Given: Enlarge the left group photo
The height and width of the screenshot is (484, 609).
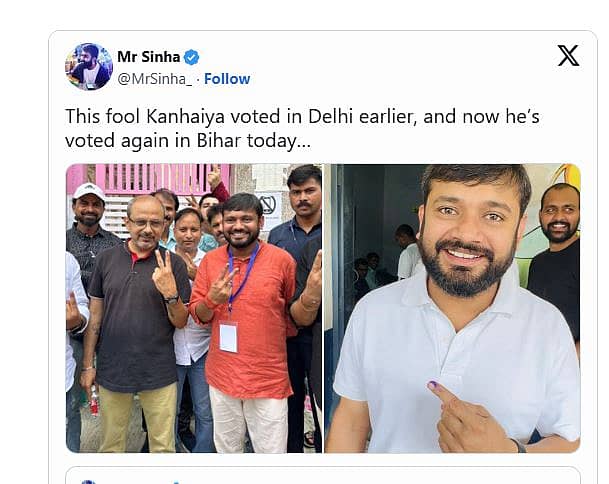Looking at the screenshot, I should [194, 308].
